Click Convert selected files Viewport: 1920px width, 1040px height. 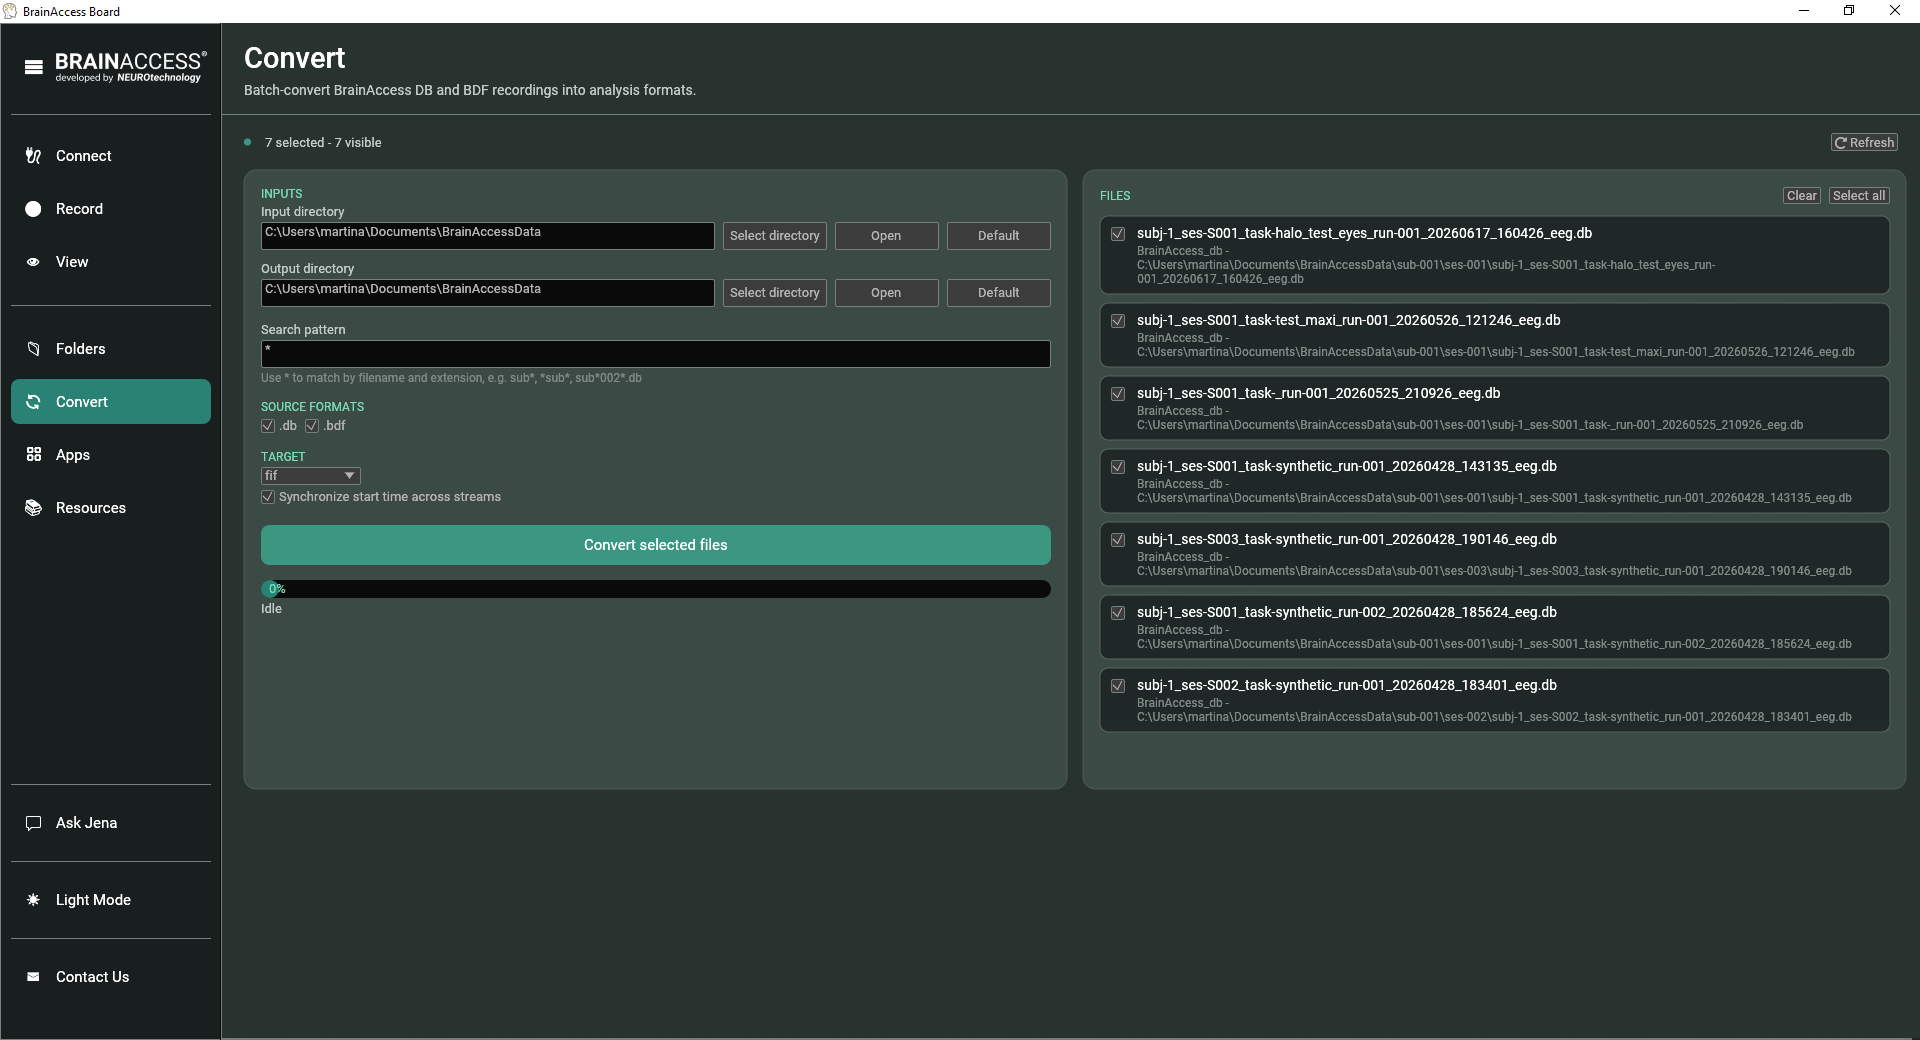point(656,545)
